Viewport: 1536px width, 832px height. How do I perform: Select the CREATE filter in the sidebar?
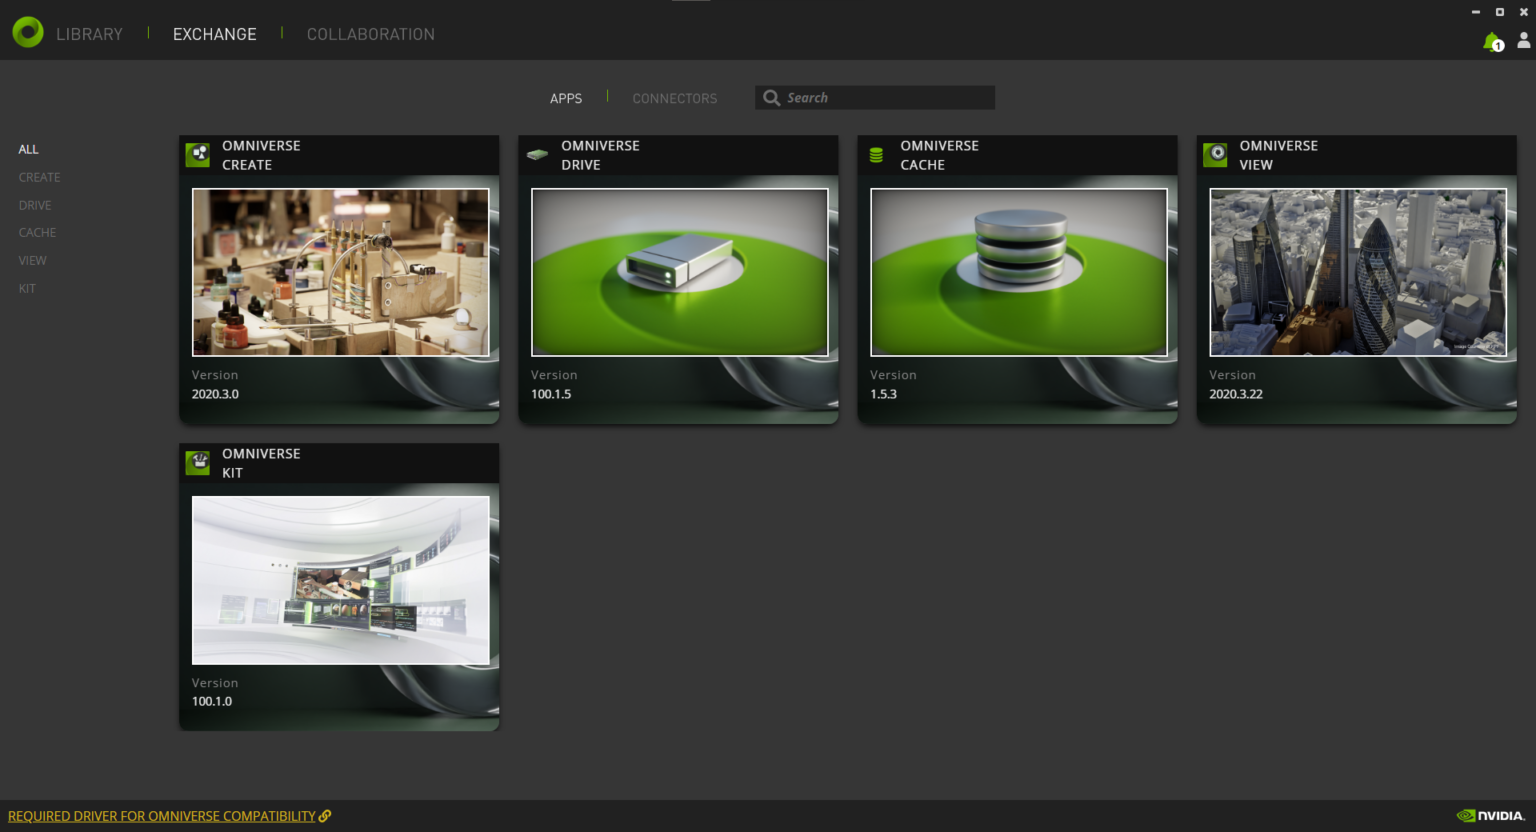point(39,177)
